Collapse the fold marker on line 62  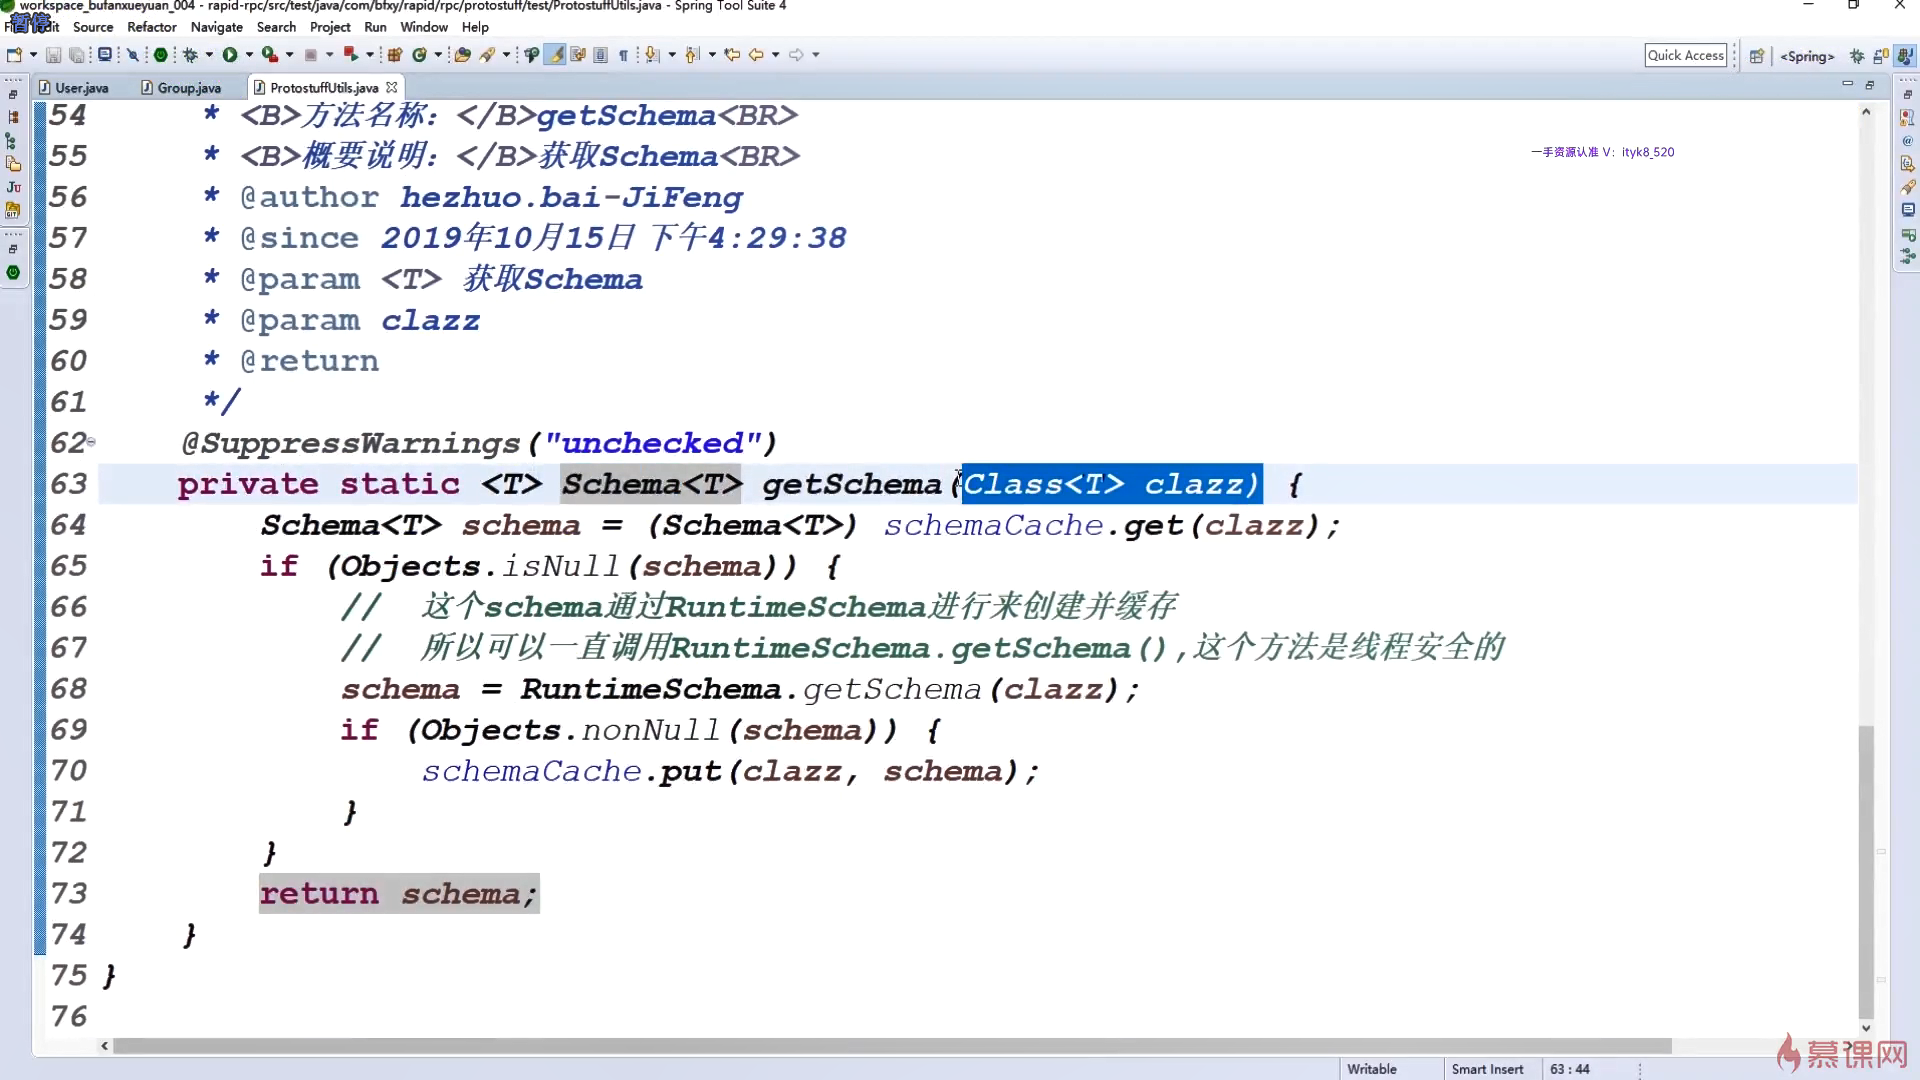point(91,441)
